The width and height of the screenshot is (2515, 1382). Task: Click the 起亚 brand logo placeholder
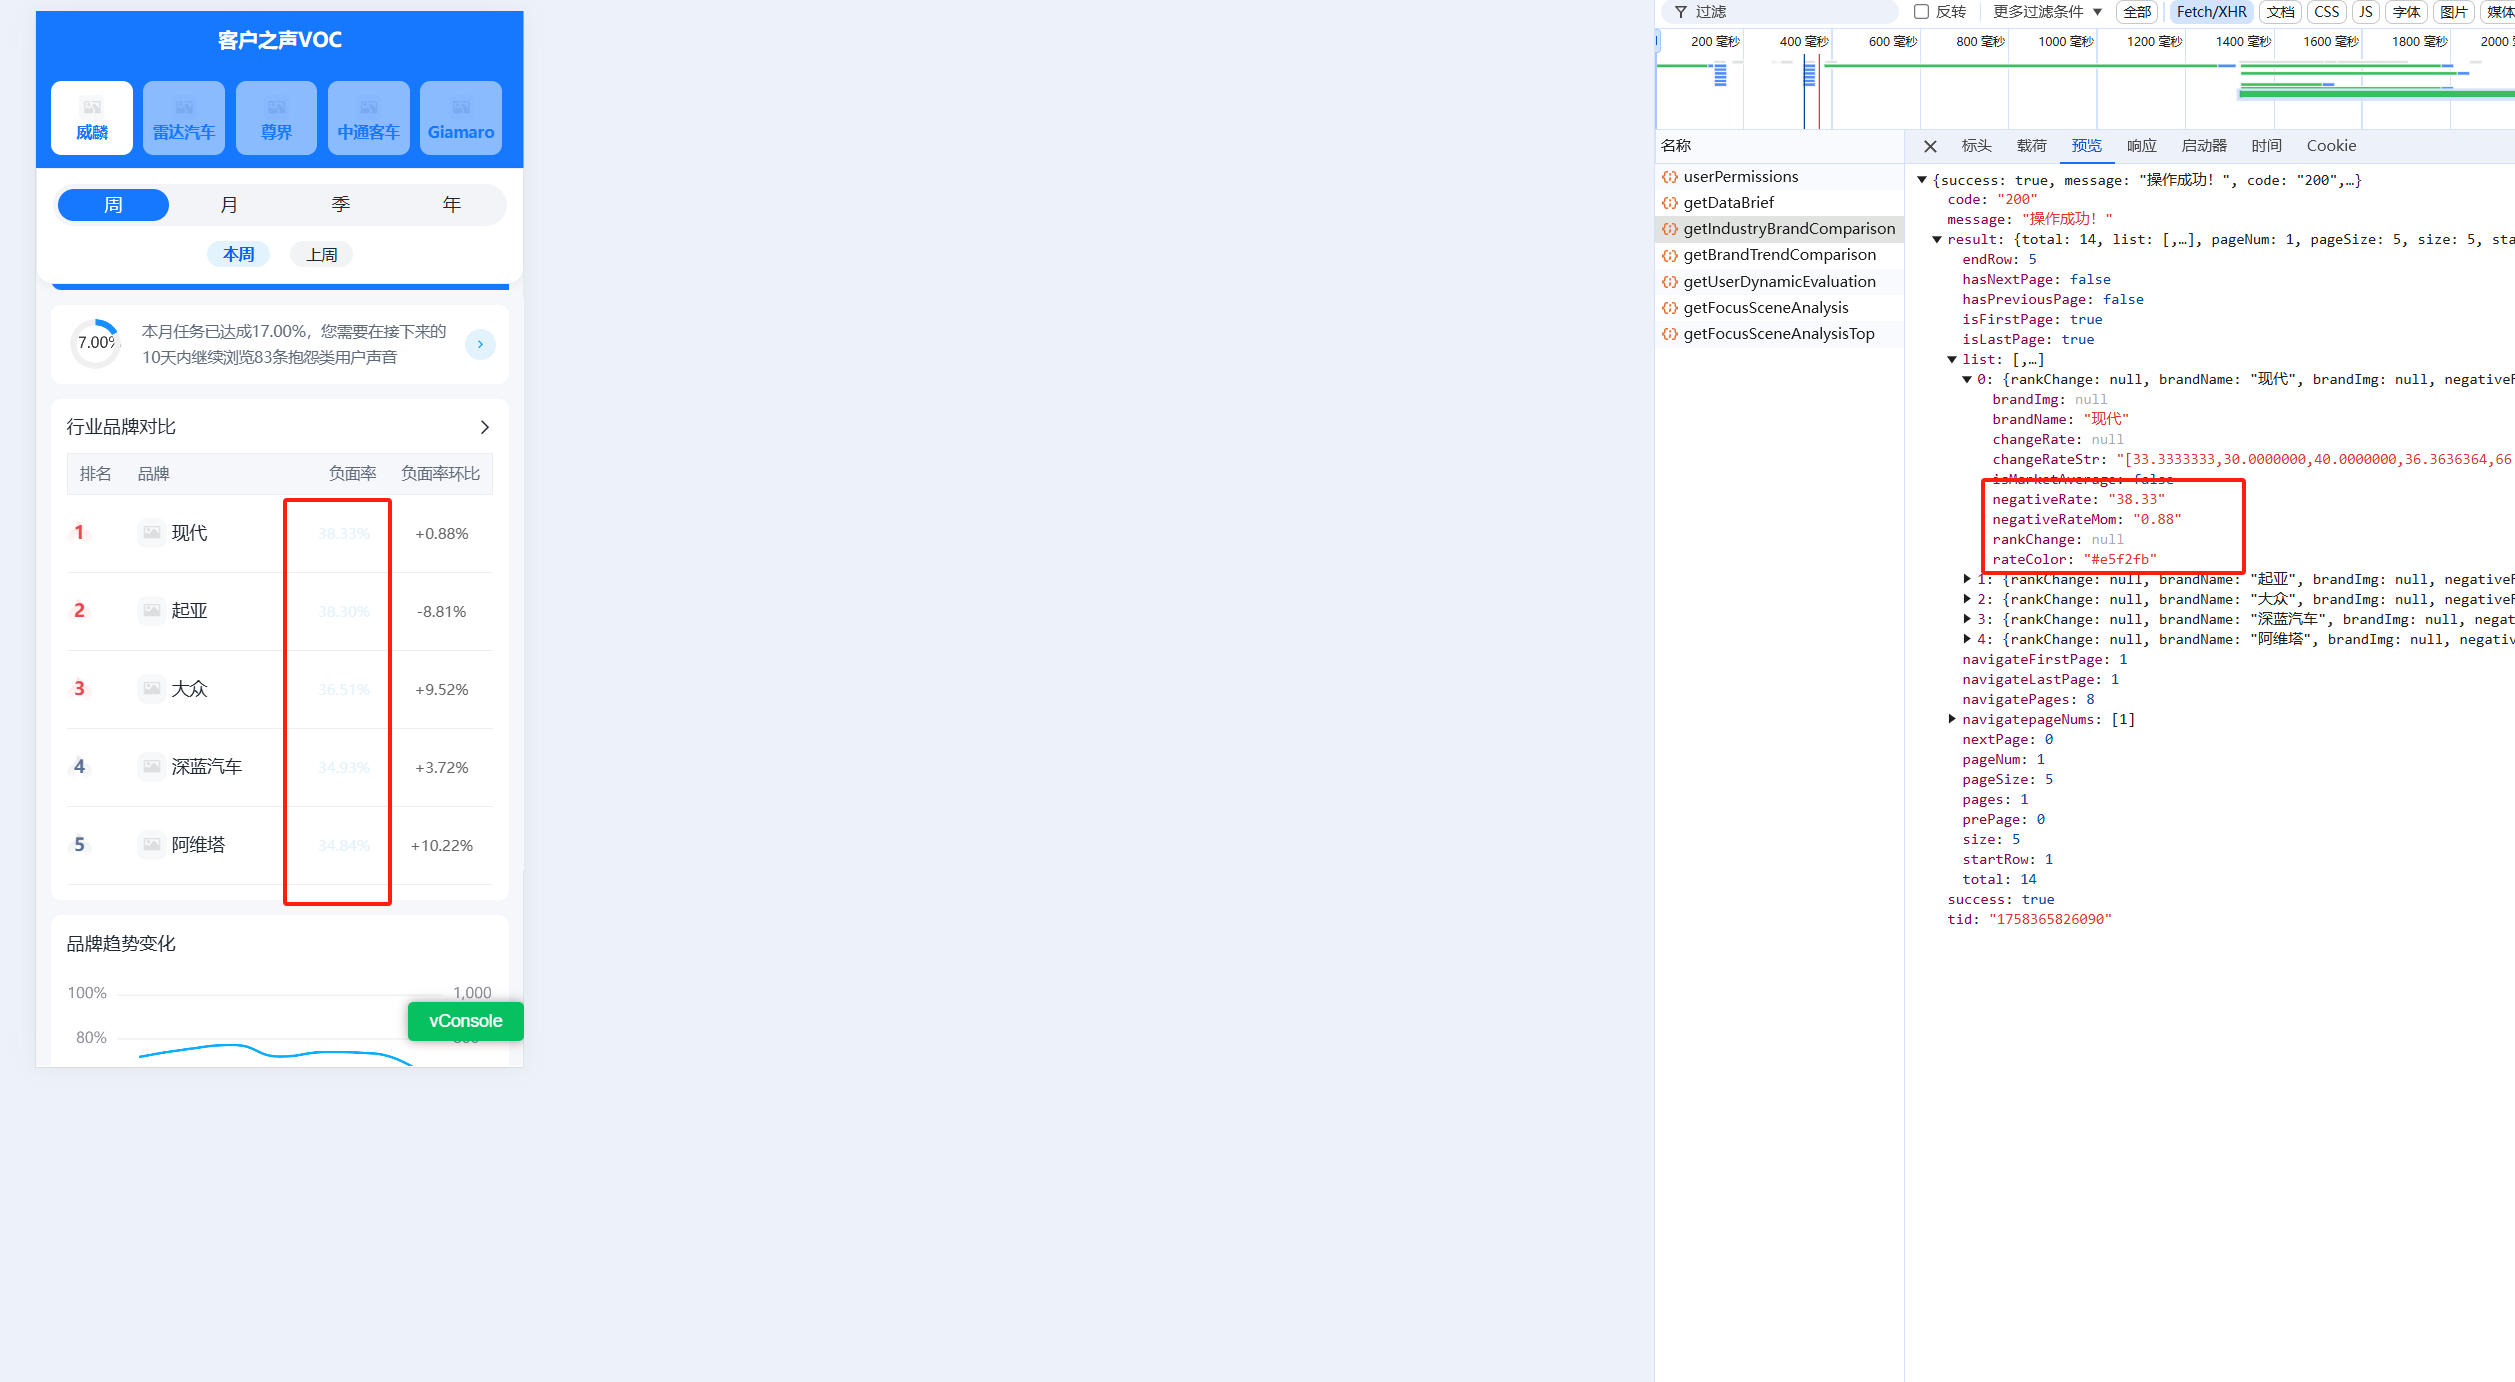[x=151, y=611]
